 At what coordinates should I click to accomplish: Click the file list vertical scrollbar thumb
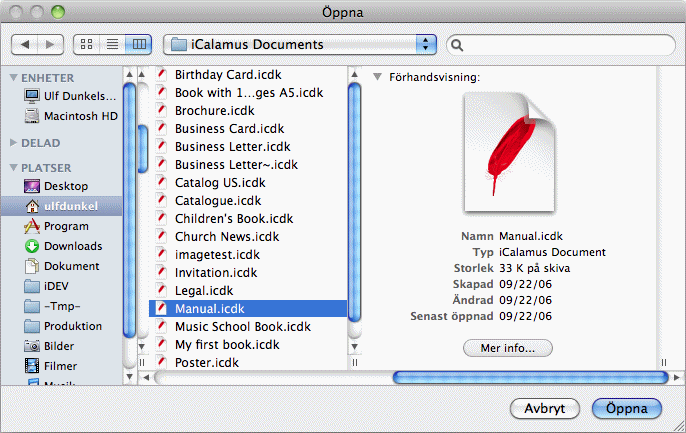[x=354, y=203]
